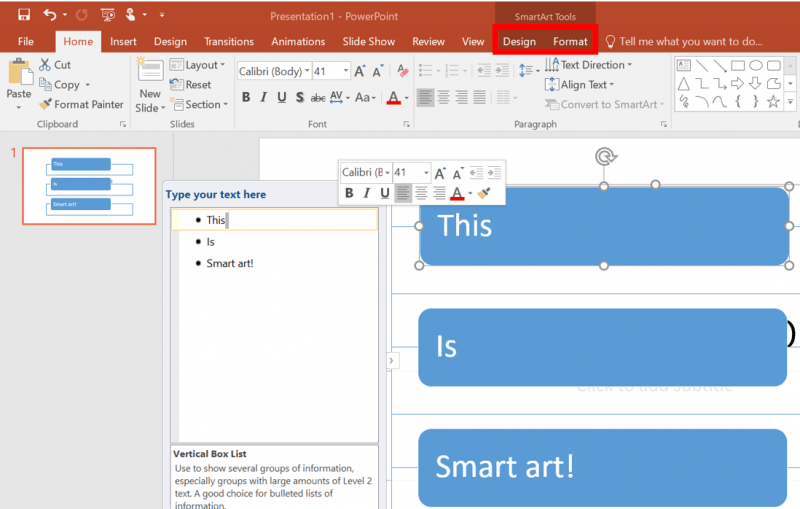Reset the slide layout

(190, 84)
